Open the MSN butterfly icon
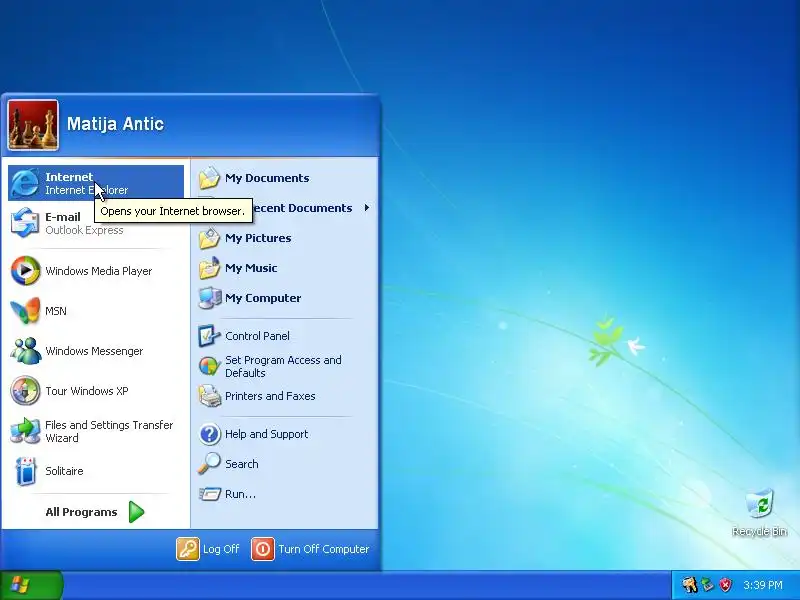This screenshot has width=800, height=600. coord(25,310)
